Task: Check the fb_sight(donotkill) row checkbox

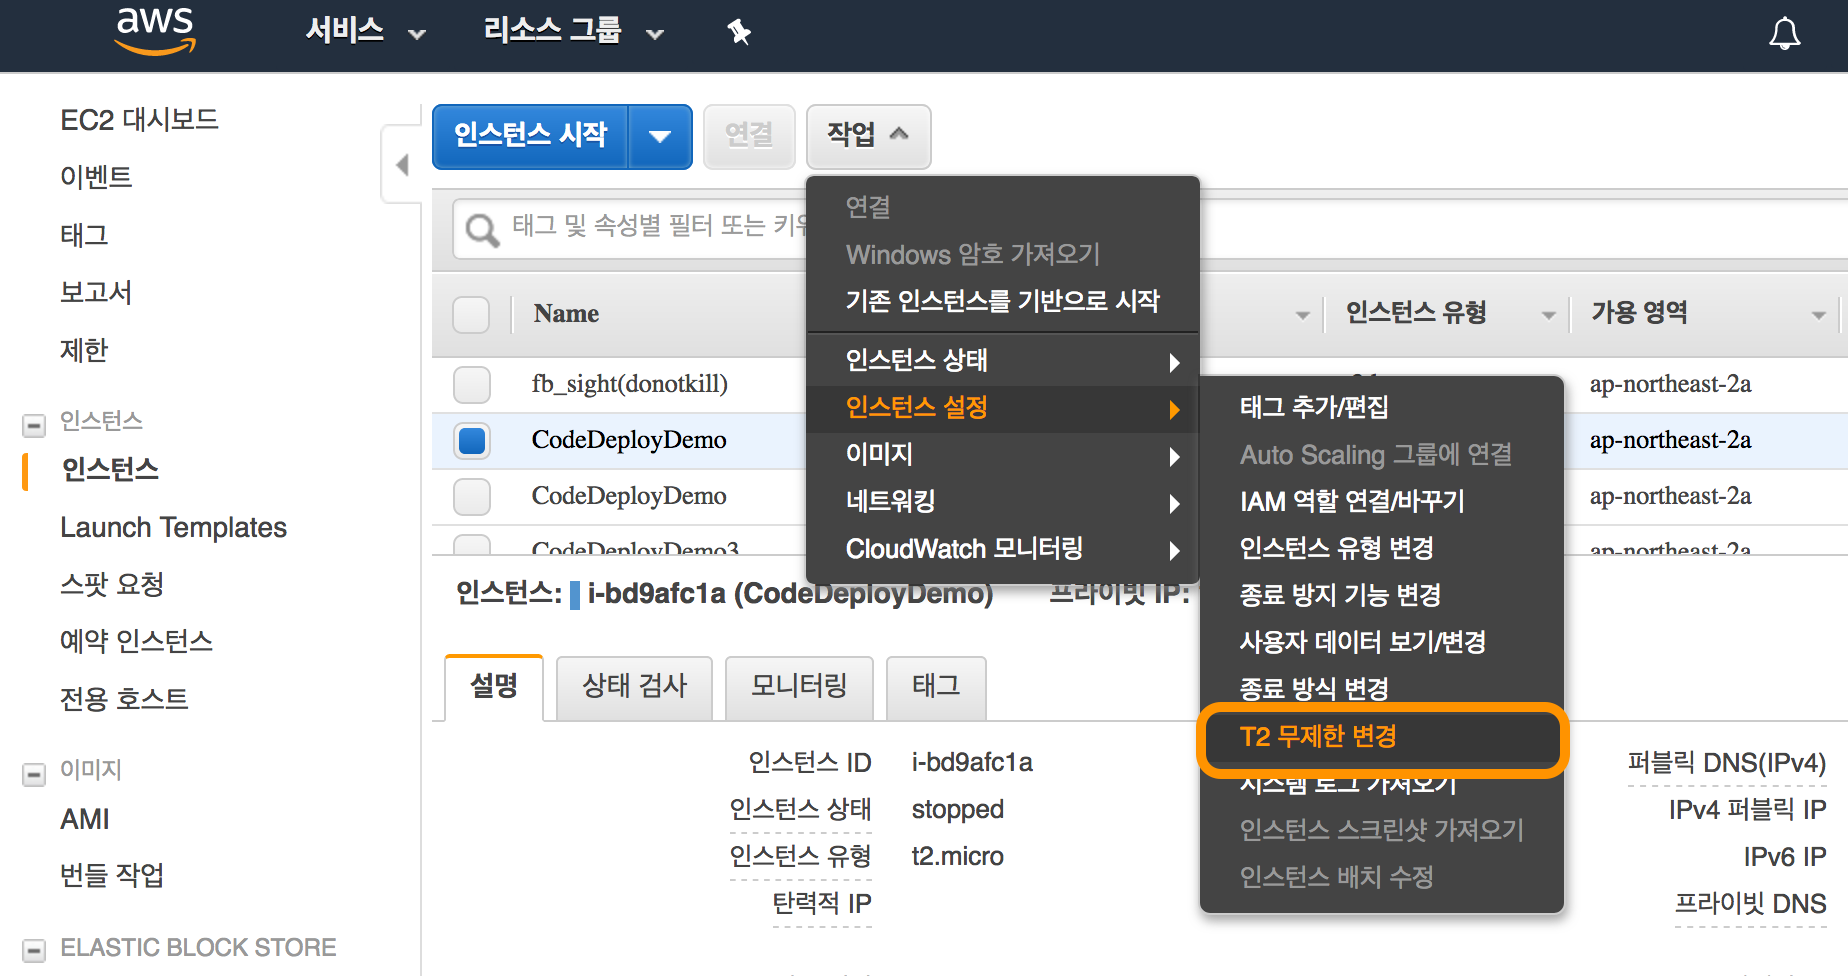Action: coord(471,384)
